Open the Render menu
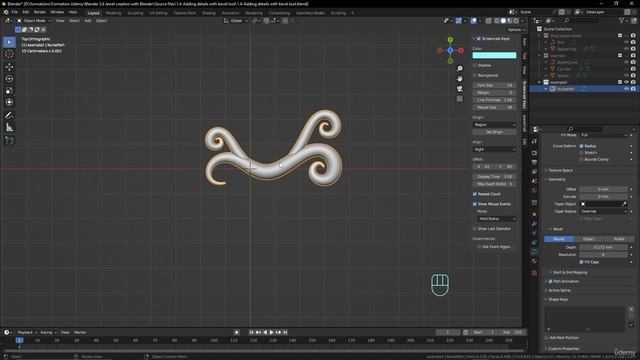 [x=40, y=12]
